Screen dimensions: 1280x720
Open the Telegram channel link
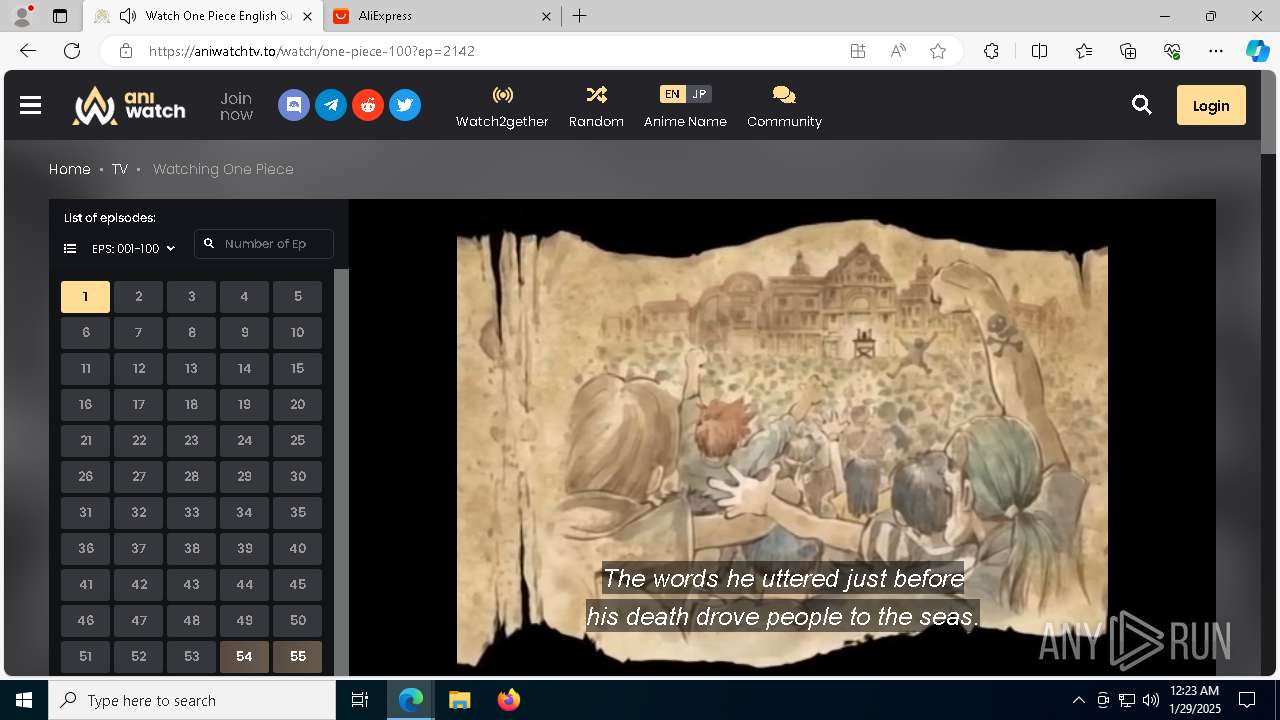click(x=331, y=105)
